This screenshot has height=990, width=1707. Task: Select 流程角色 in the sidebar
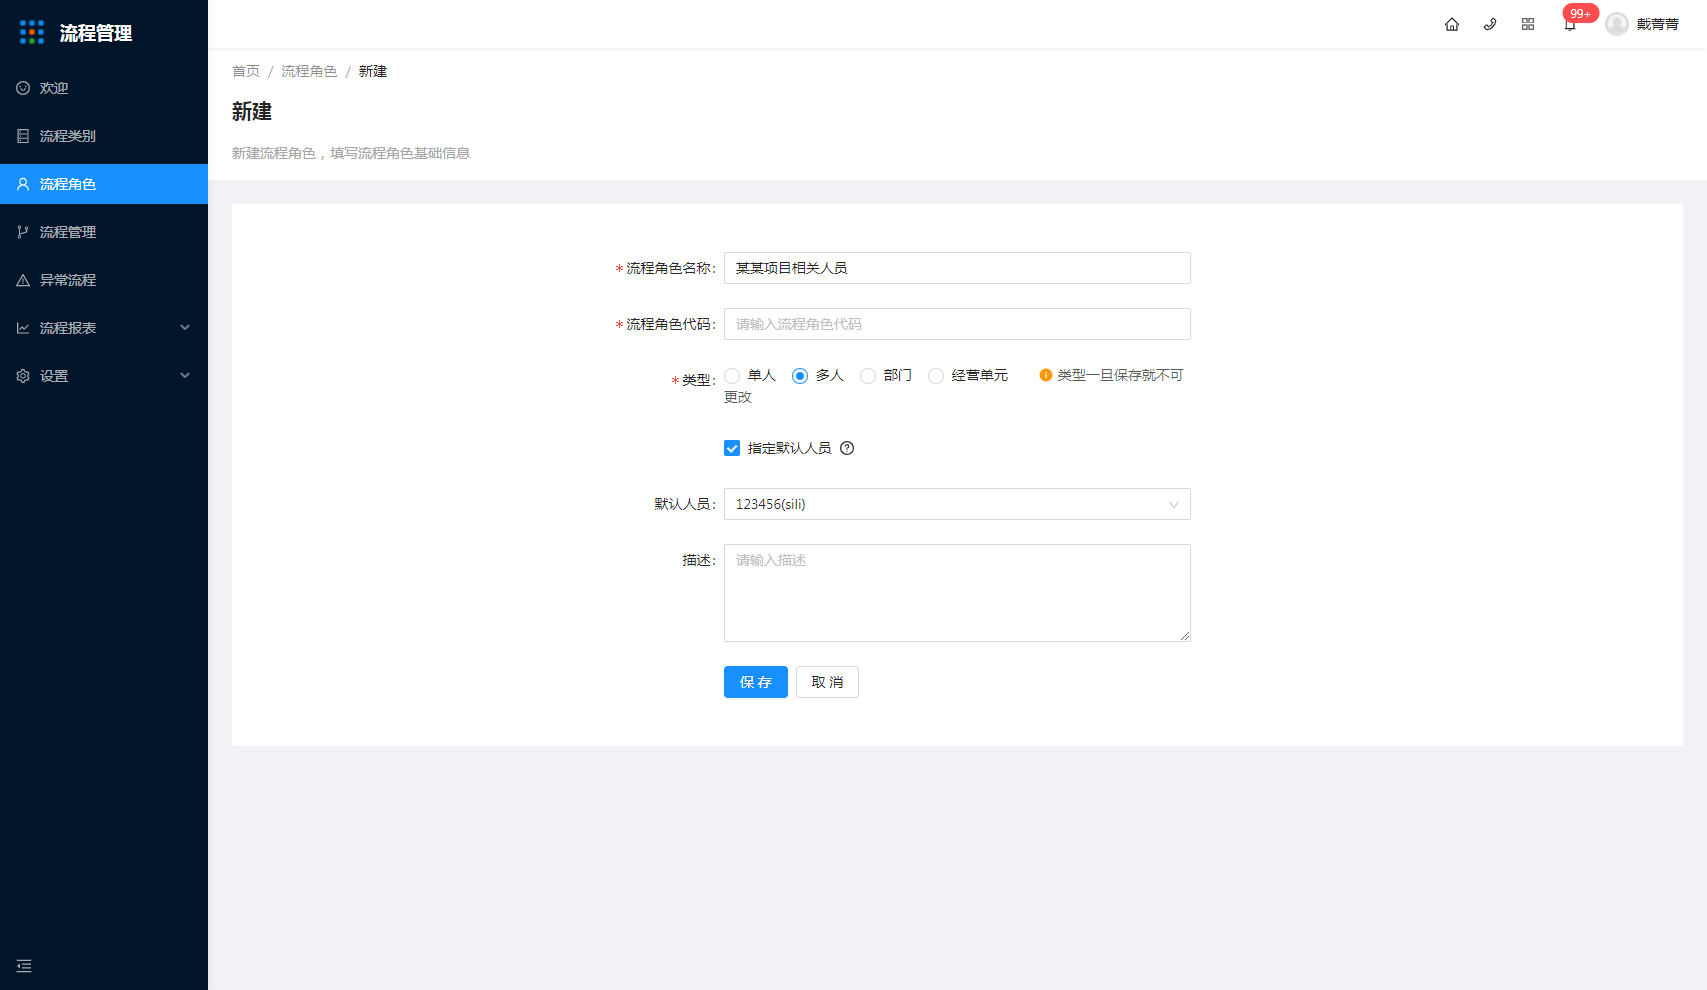click(104, 184)
